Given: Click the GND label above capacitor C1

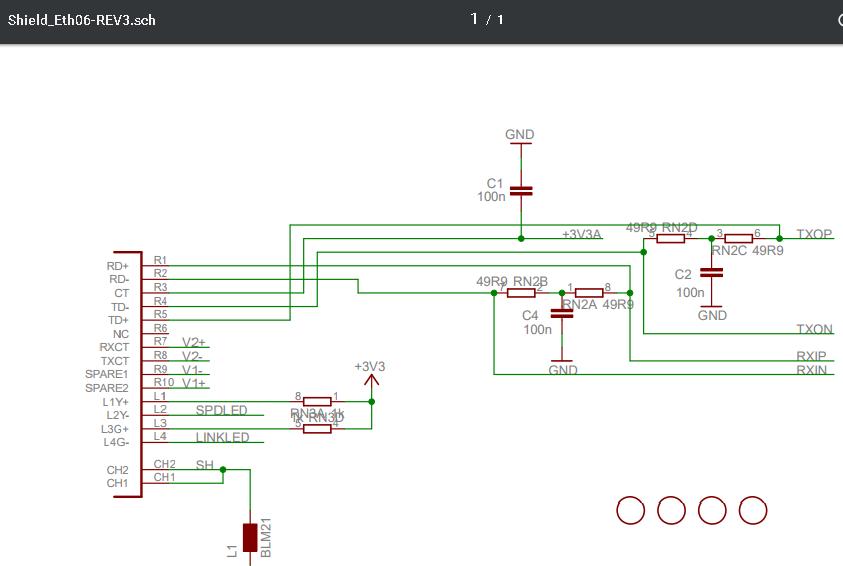Looking at the screenshot, I should point(519,134).
